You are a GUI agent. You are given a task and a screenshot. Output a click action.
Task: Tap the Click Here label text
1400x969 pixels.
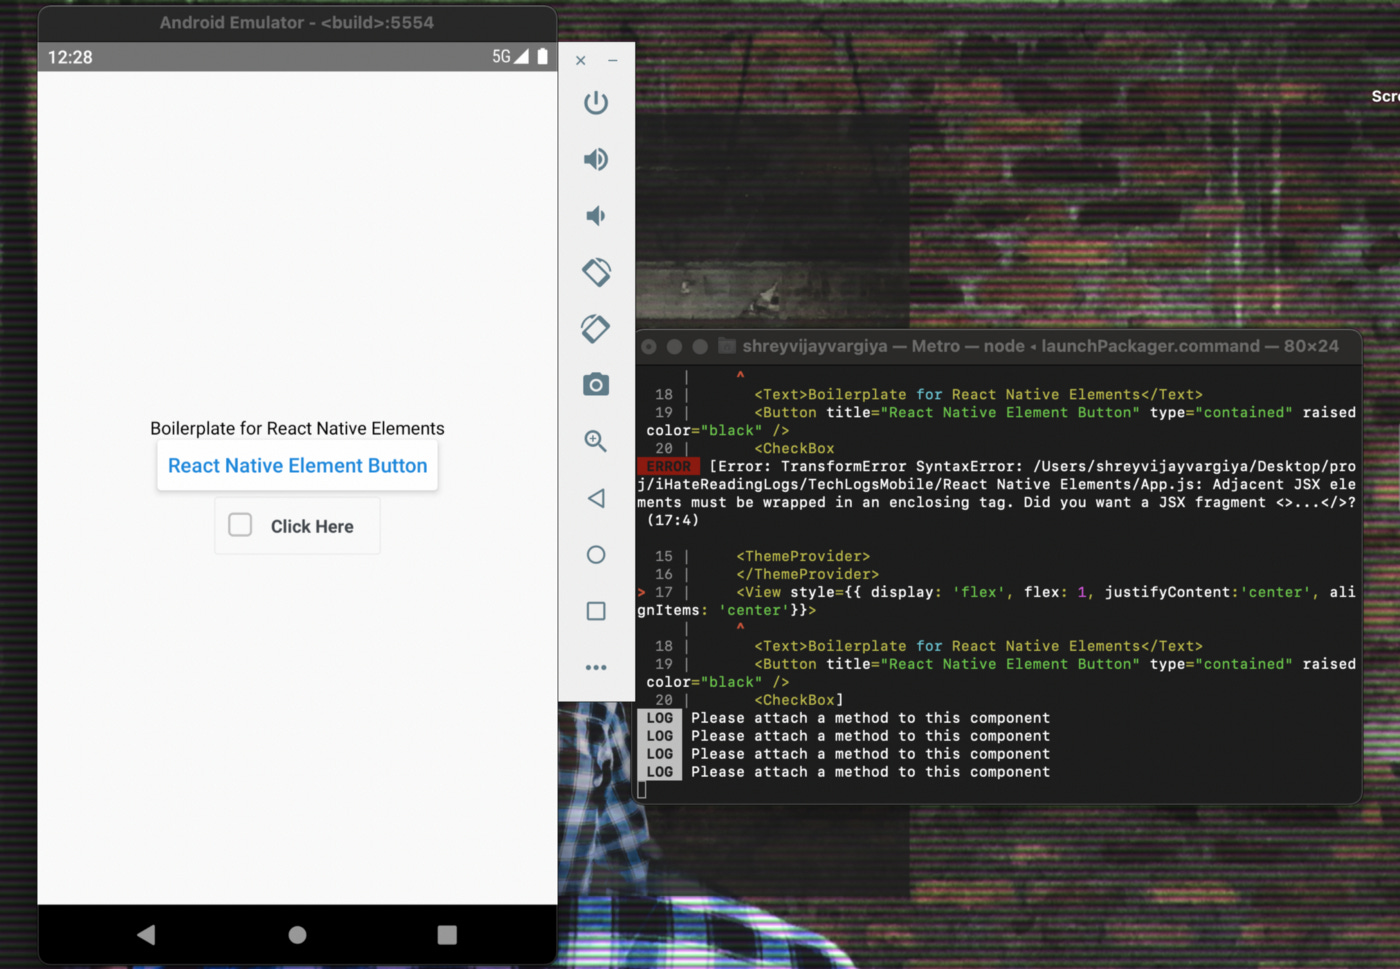(312, 527)
